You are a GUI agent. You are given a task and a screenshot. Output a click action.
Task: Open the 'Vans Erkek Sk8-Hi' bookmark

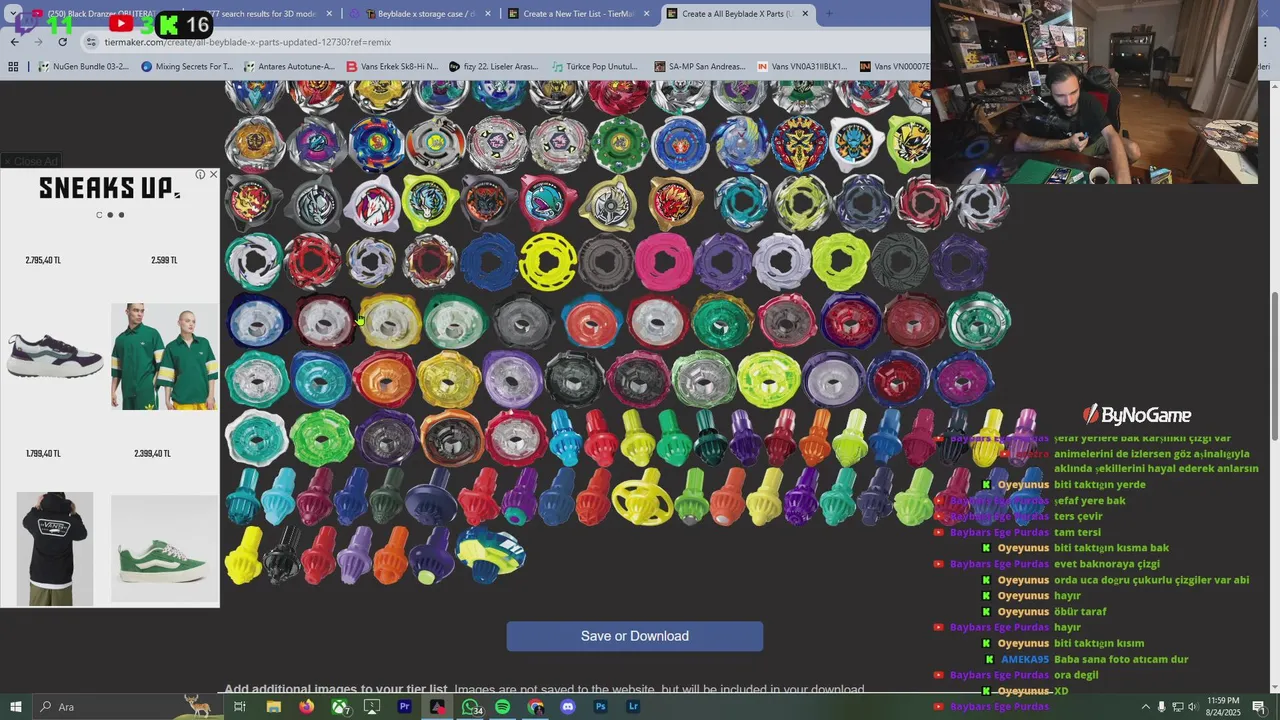click(x=392, y=67)
